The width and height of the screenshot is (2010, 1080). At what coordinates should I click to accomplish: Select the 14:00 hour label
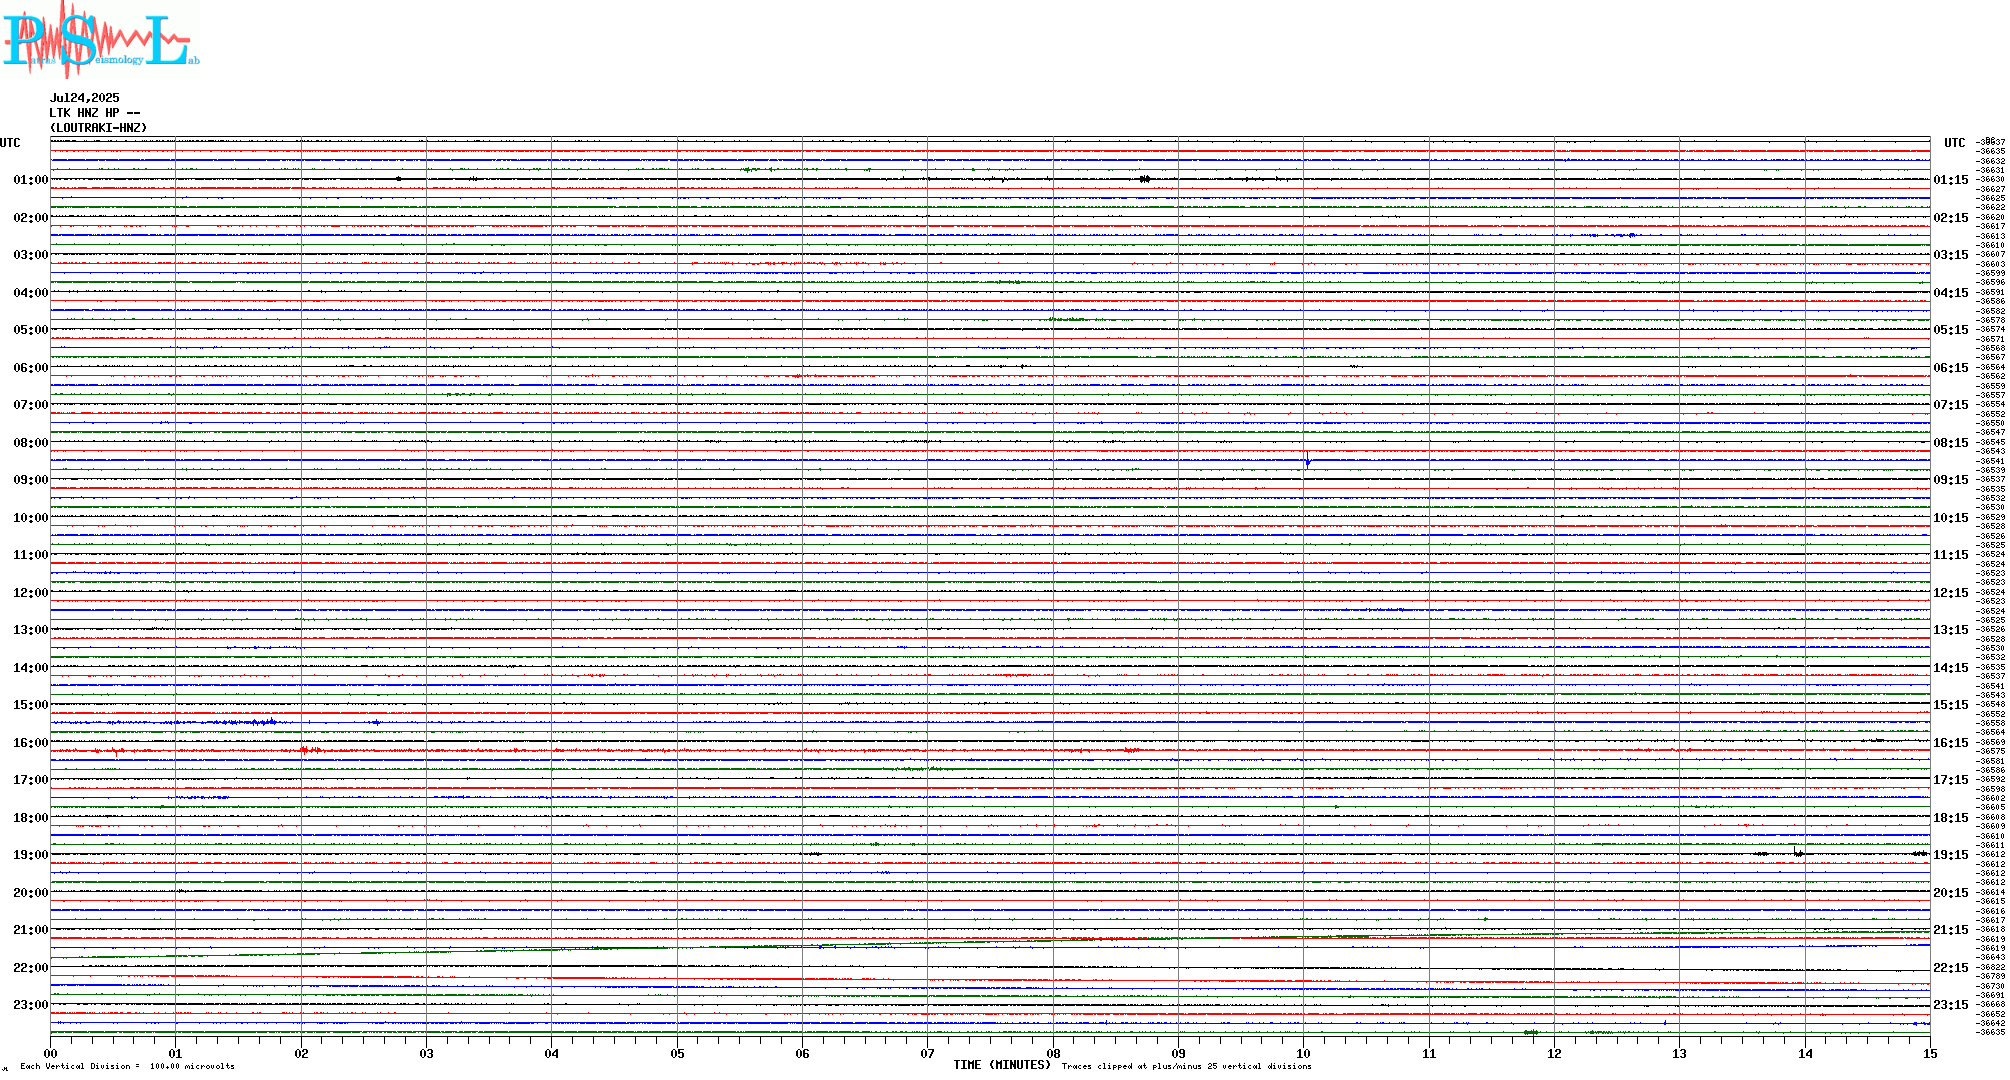point(31,668)
